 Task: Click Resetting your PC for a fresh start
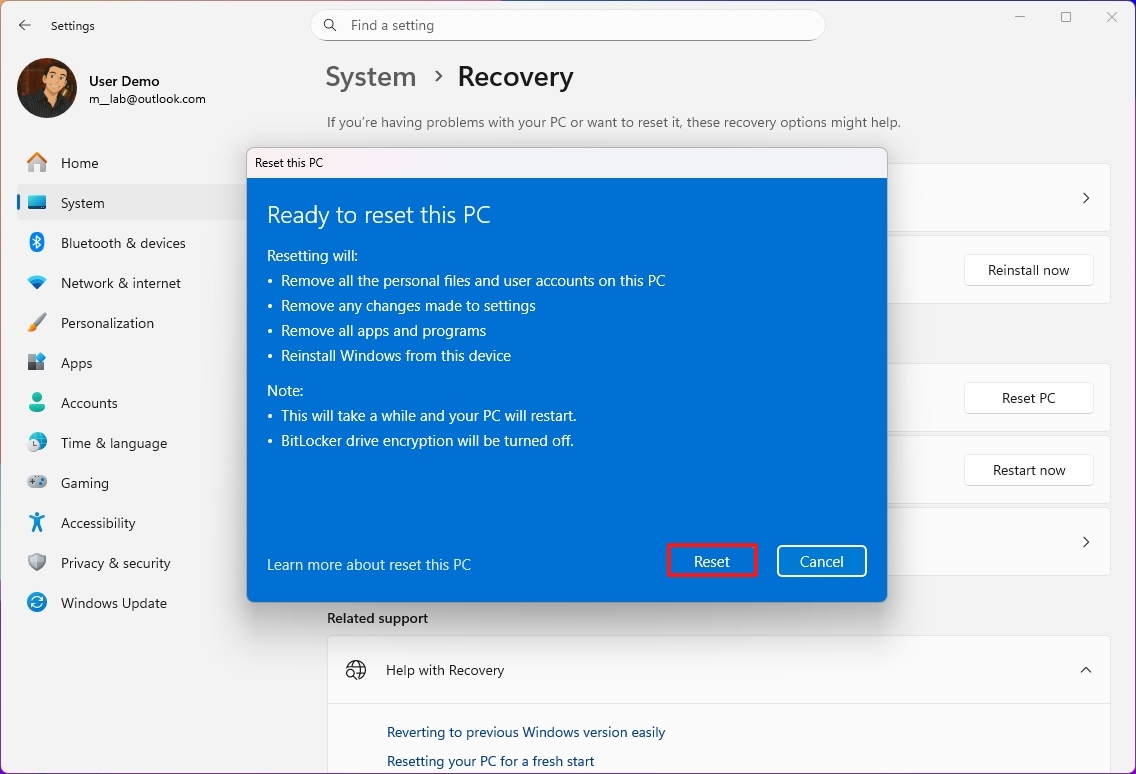click(x=490, y=761)
